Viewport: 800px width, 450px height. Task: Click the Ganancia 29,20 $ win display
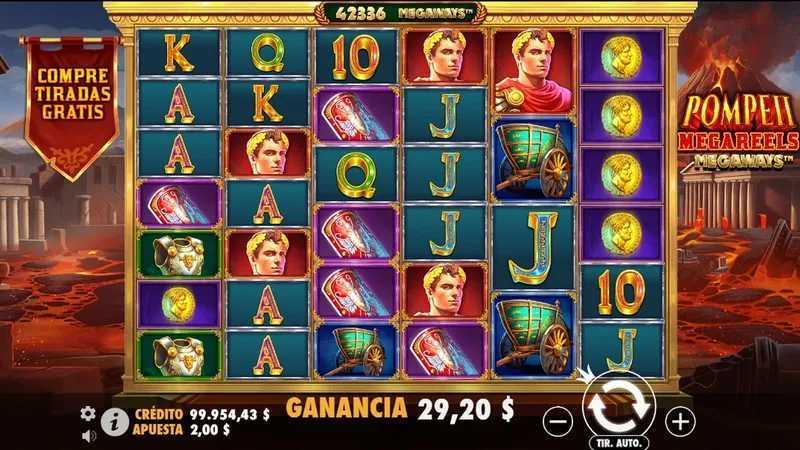pos(399,408)
